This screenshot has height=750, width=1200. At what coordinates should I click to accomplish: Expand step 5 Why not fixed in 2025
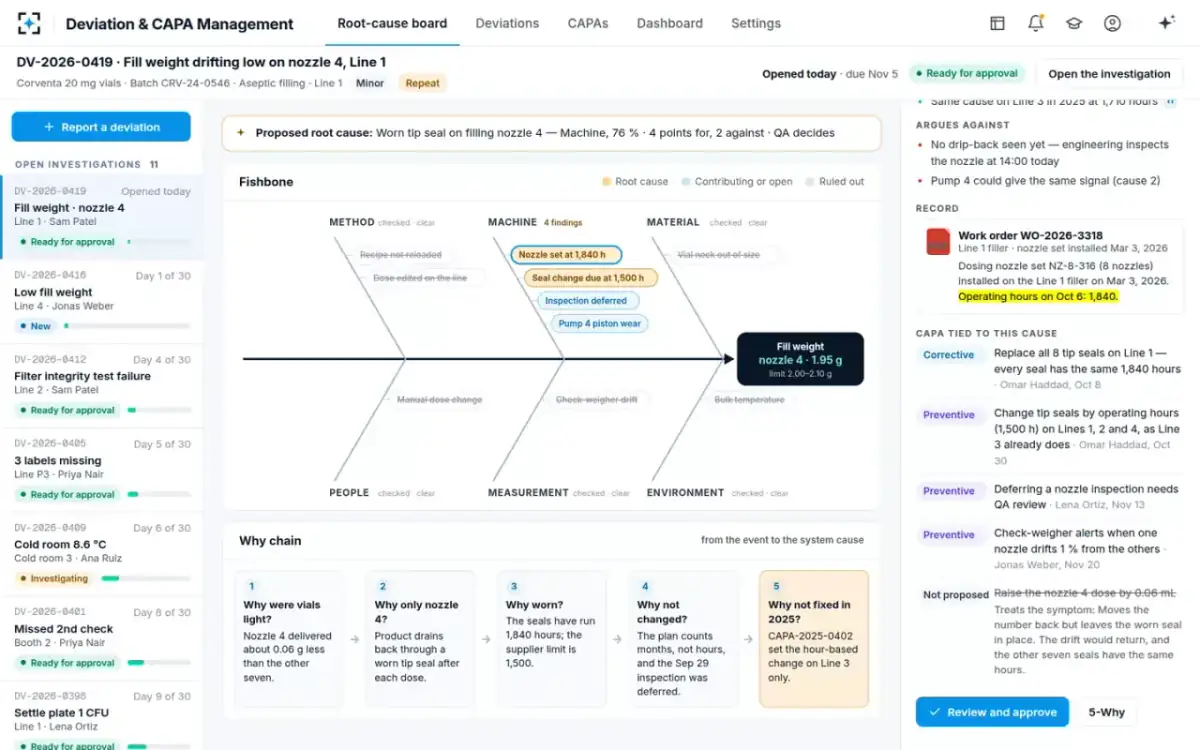pyautogui.click(x=814, y=639)
